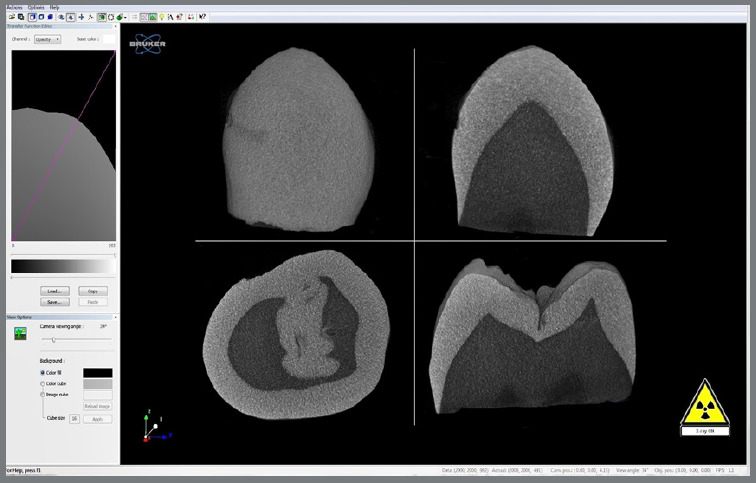Viewport: 756px width, 483px height.
Task: Click the Base color swatch
Action: (109, 39)
